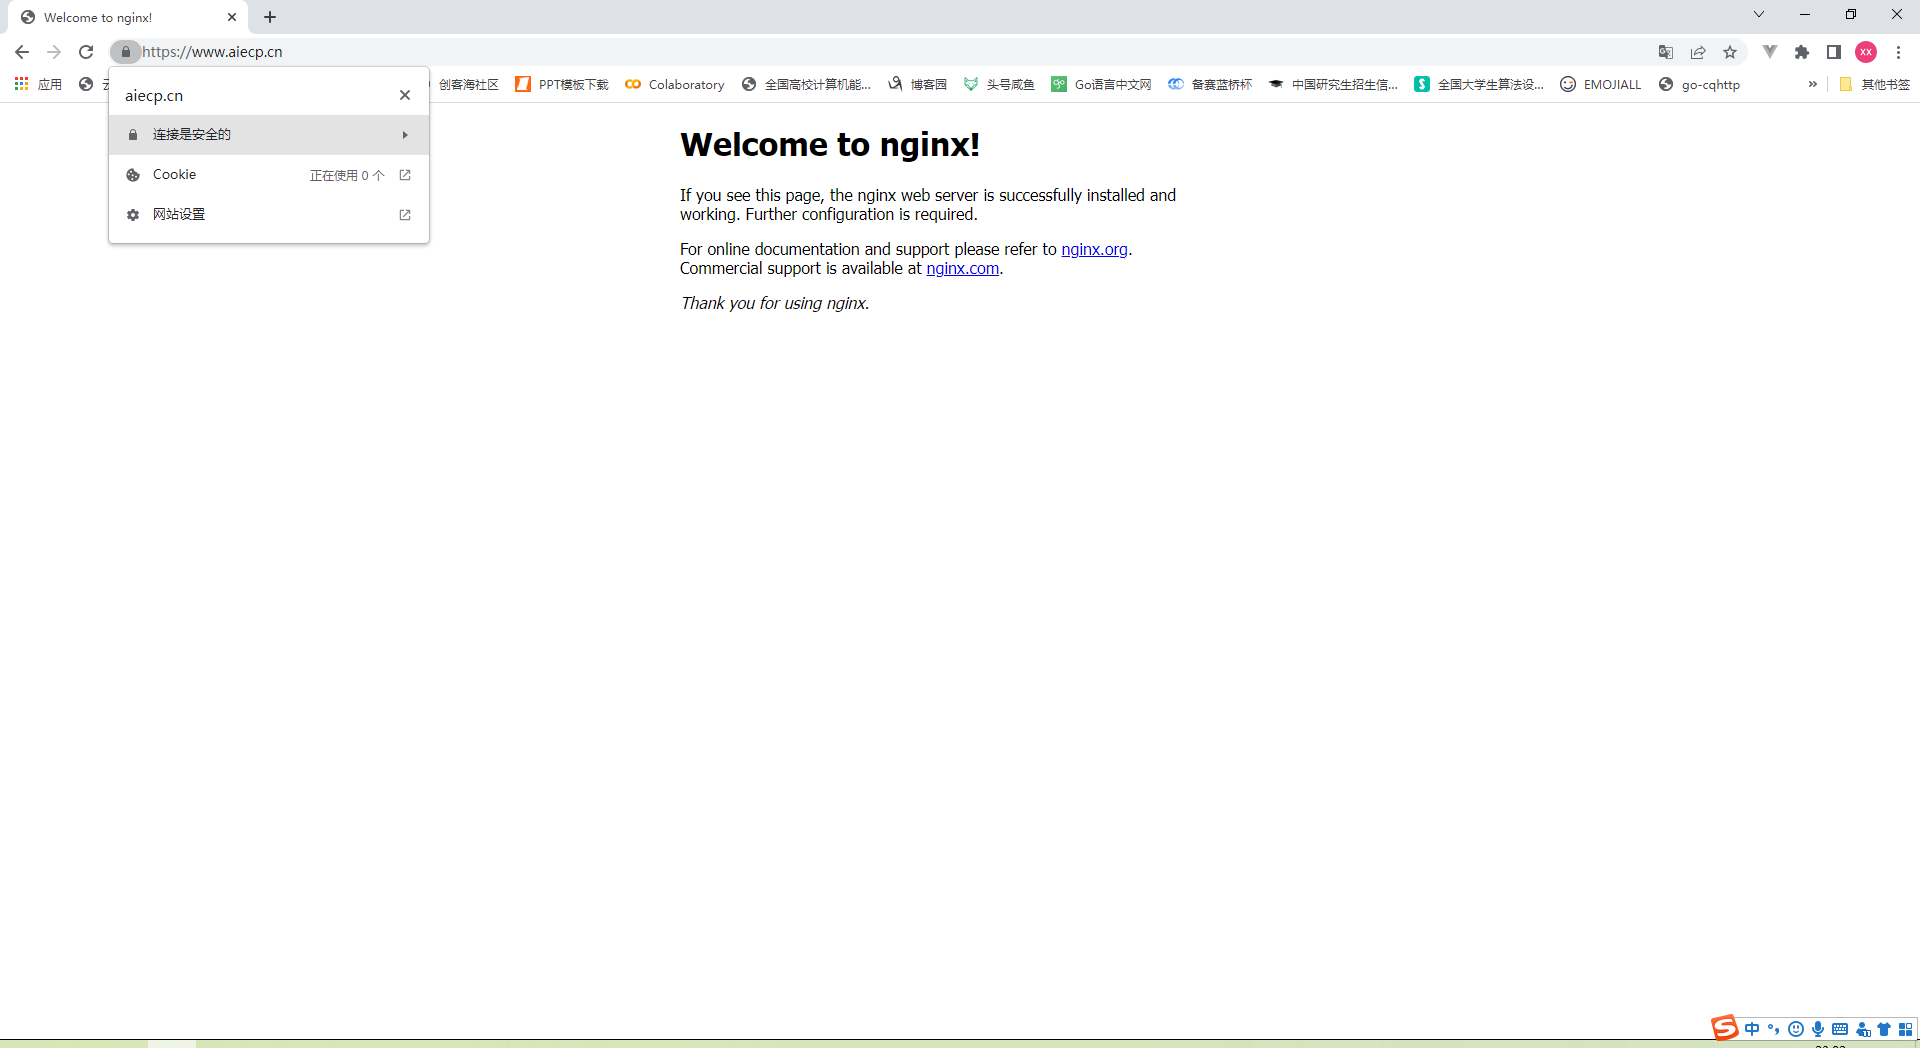Close the aiecp.cn site info popup
This screenshot has height=1048, width=1920.
click(x=405, y=95)
